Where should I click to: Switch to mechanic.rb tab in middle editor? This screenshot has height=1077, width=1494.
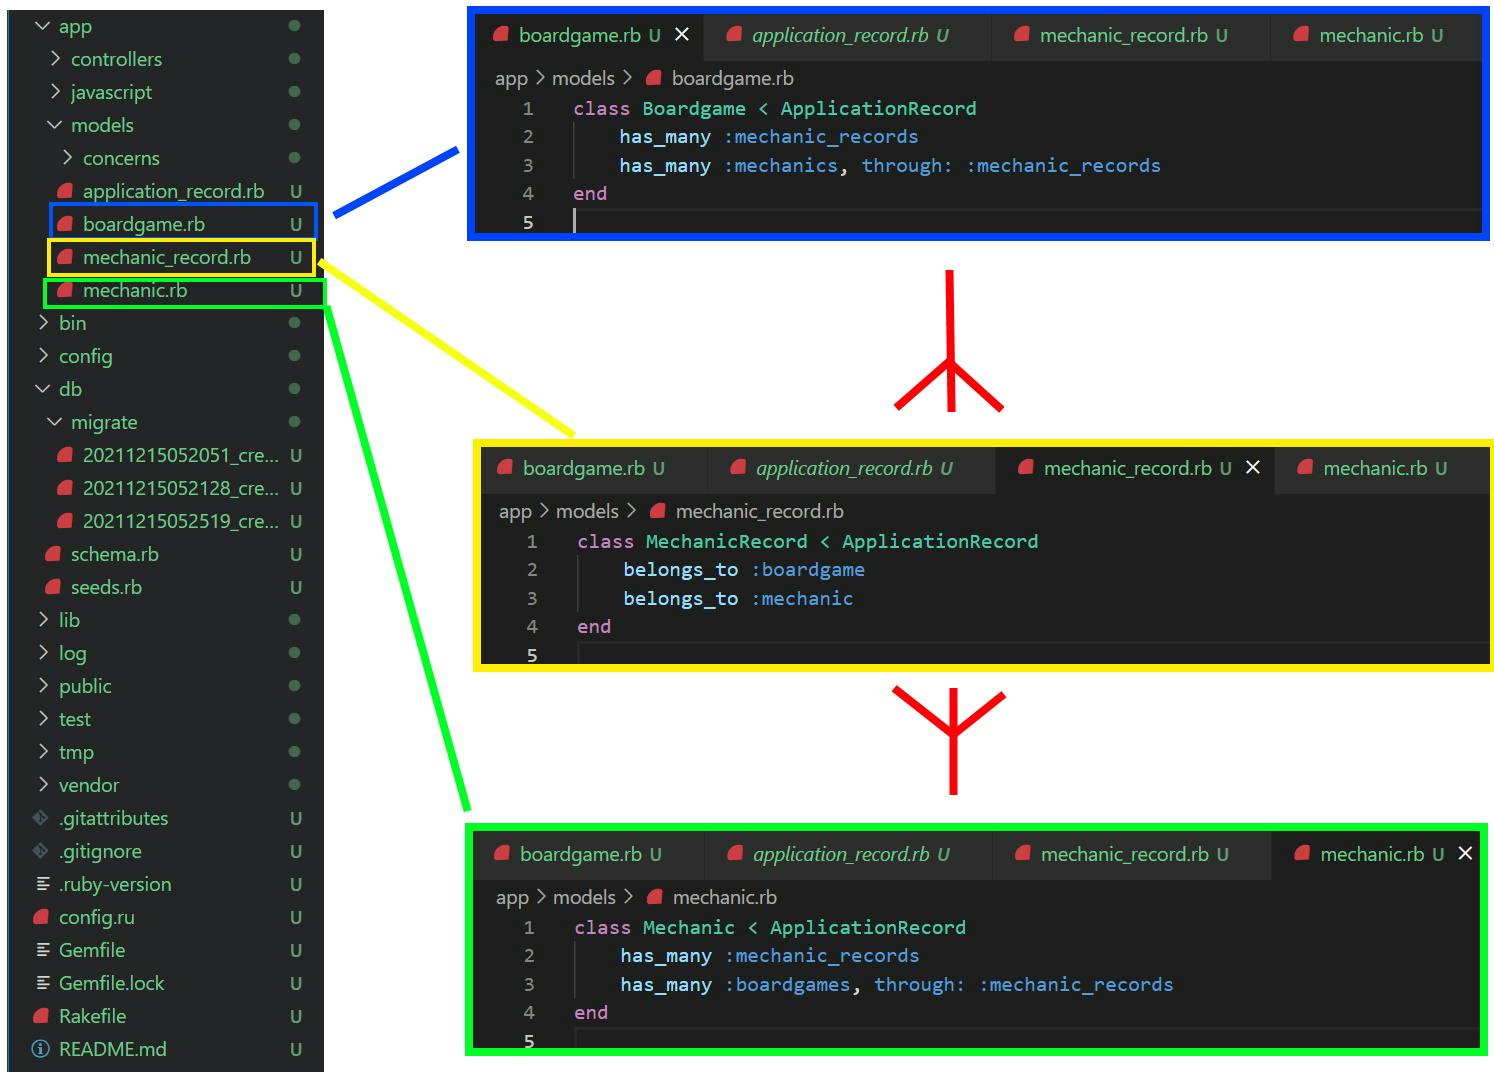point(1382,468)
